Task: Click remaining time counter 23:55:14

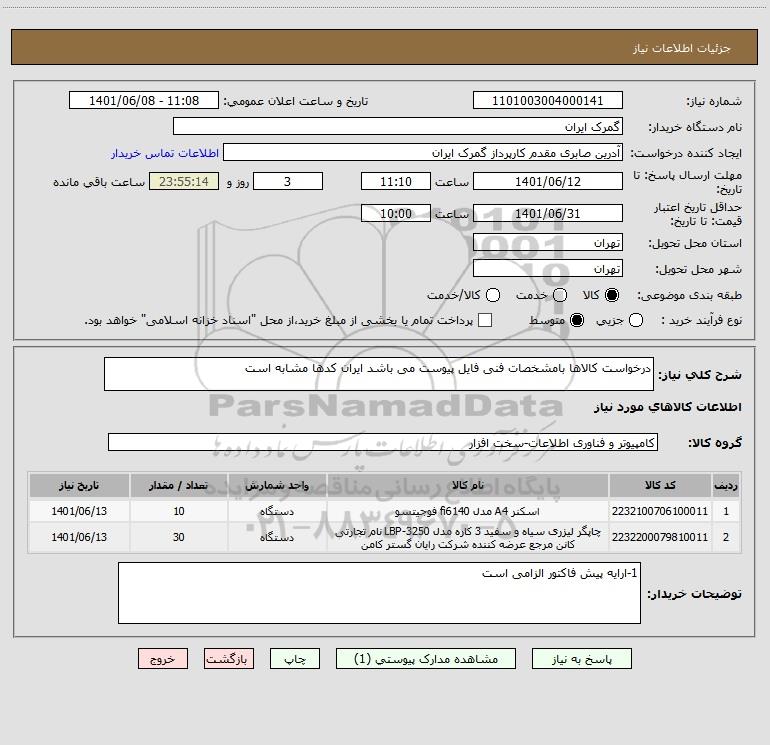Action: (x=184, y=181)
